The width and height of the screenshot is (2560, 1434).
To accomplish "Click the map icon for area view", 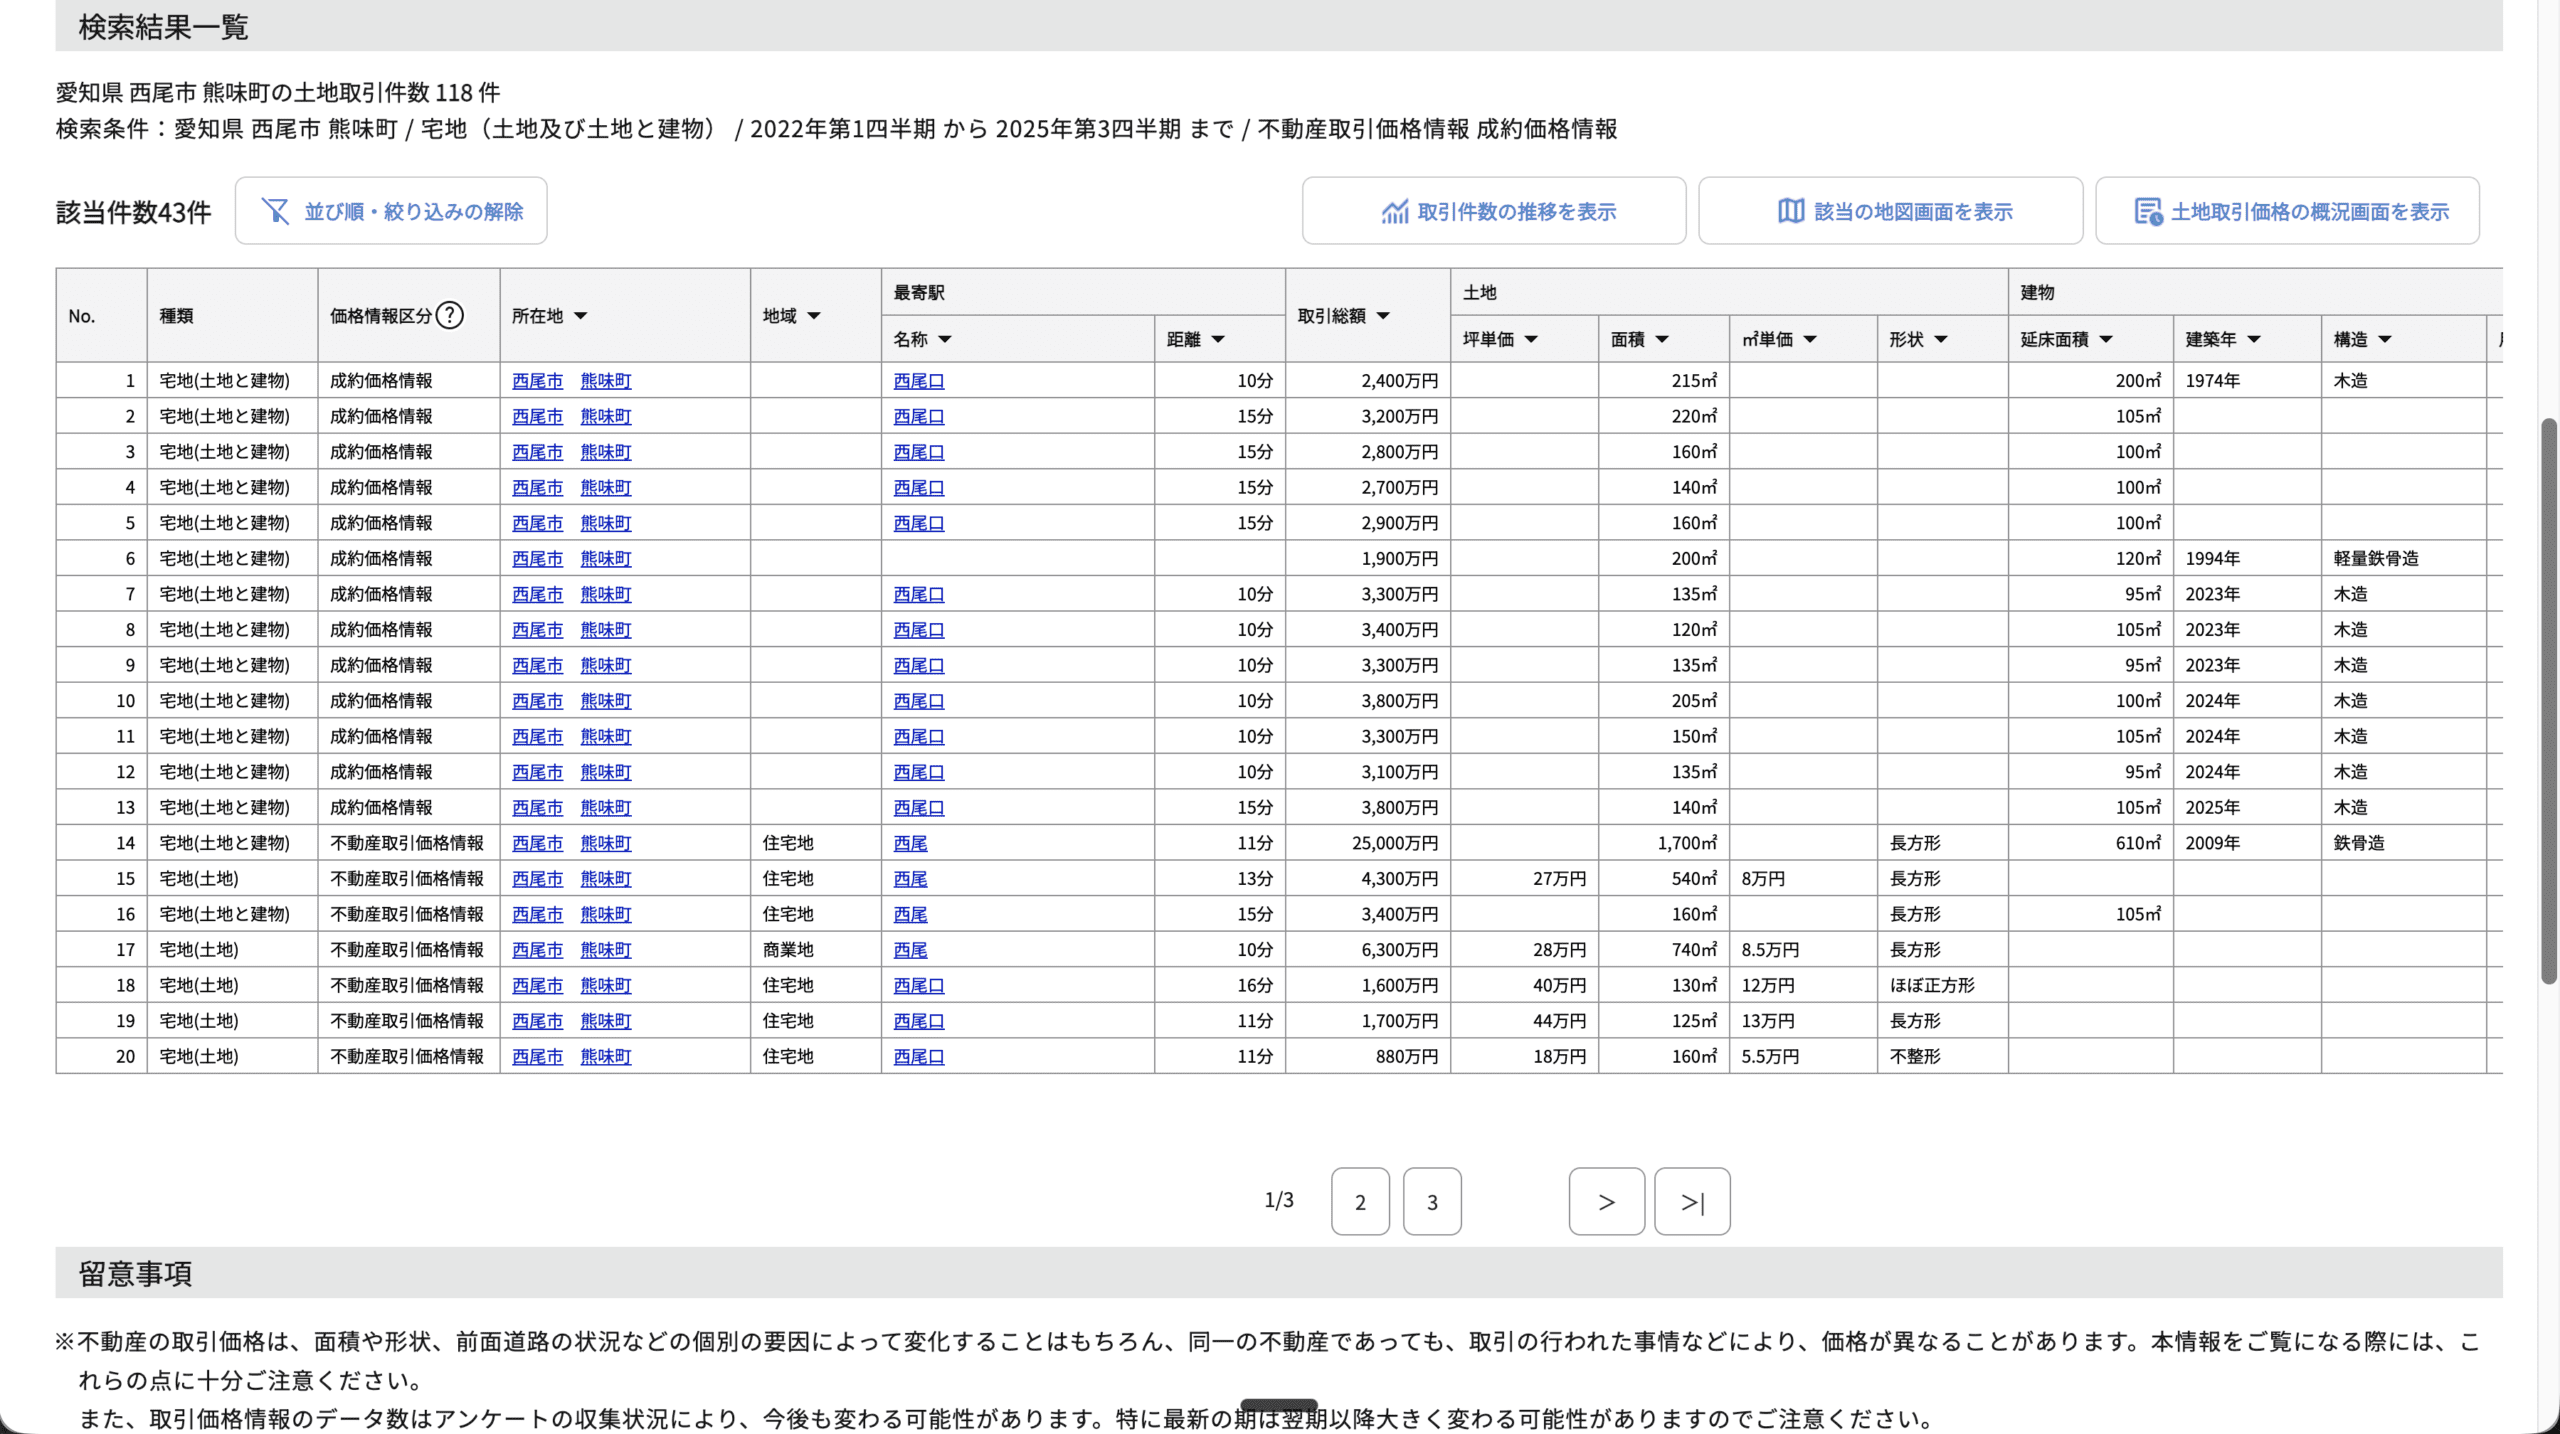I will click(1790, 211).
